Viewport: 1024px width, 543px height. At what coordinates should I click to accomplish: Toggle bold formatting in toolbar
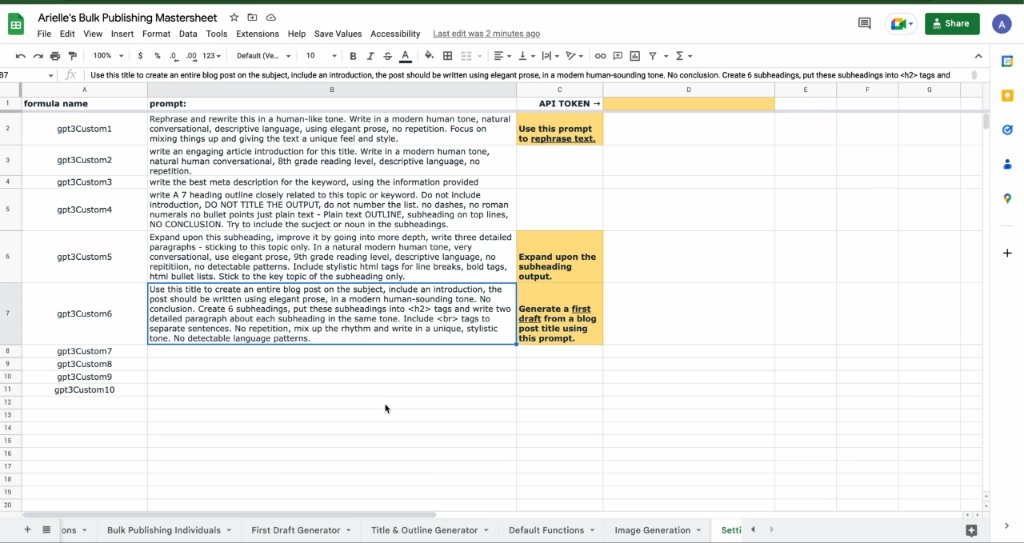353,56
